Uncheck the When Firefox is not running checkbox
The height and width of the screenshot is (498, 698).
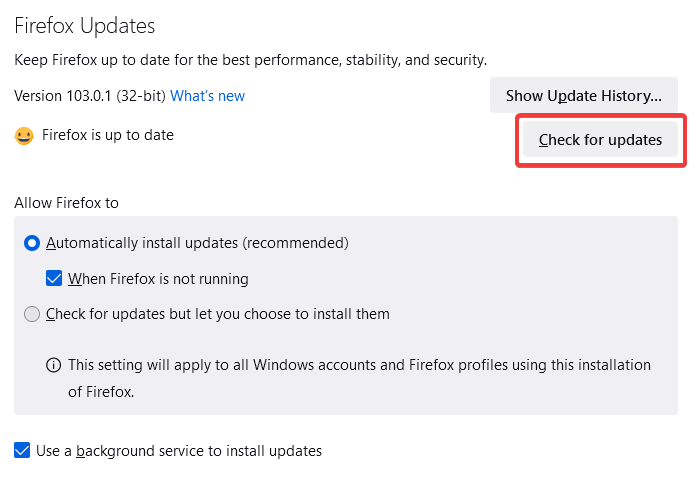[x=54, y=279]
